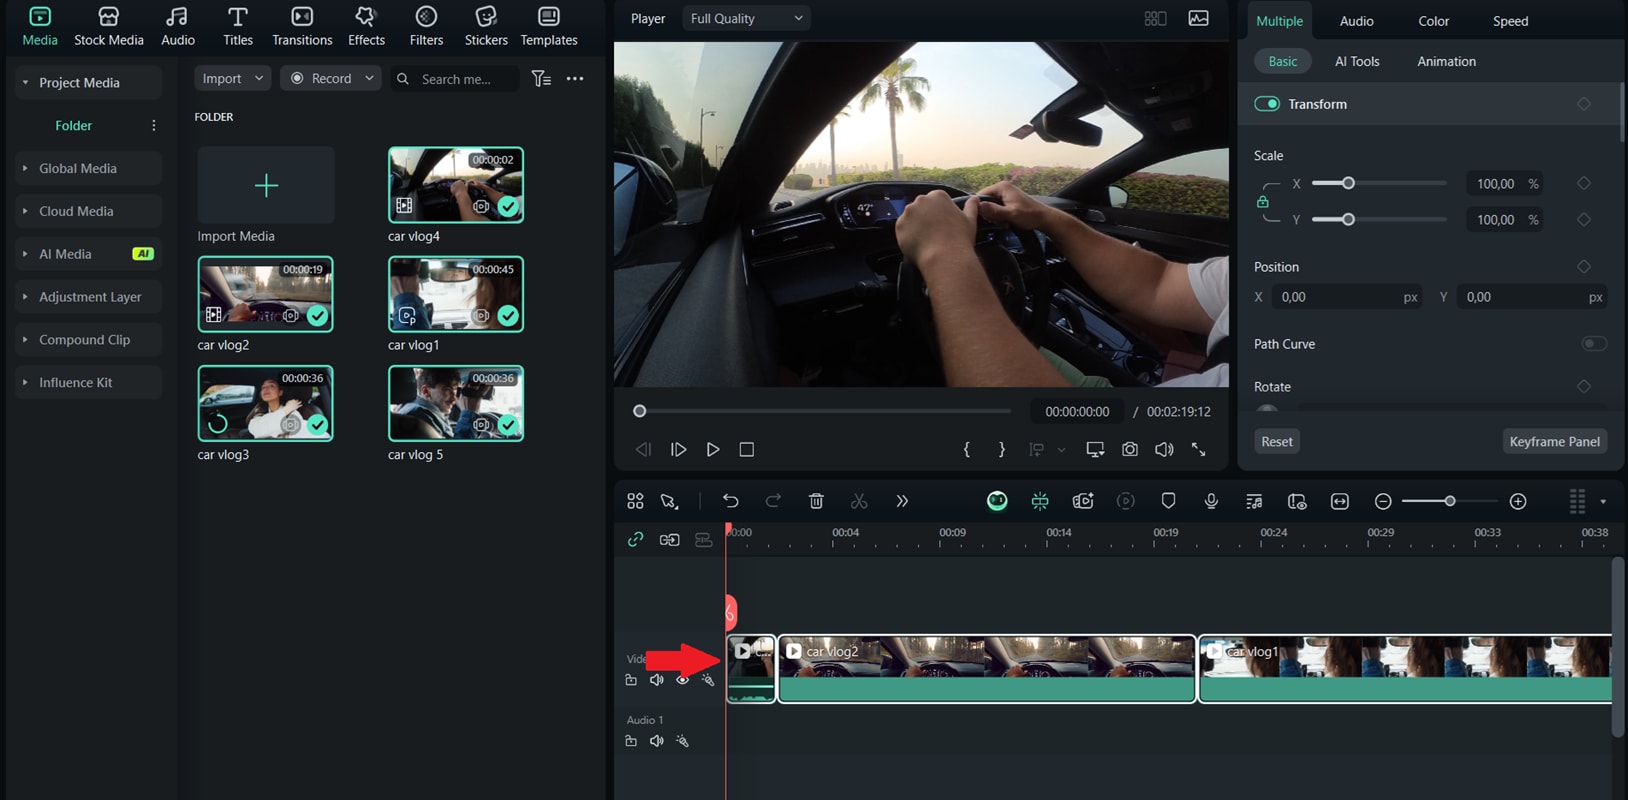Enable the Path Curve switch
The width and height of the screenshot is (1628, 800).
point(1594,344)
